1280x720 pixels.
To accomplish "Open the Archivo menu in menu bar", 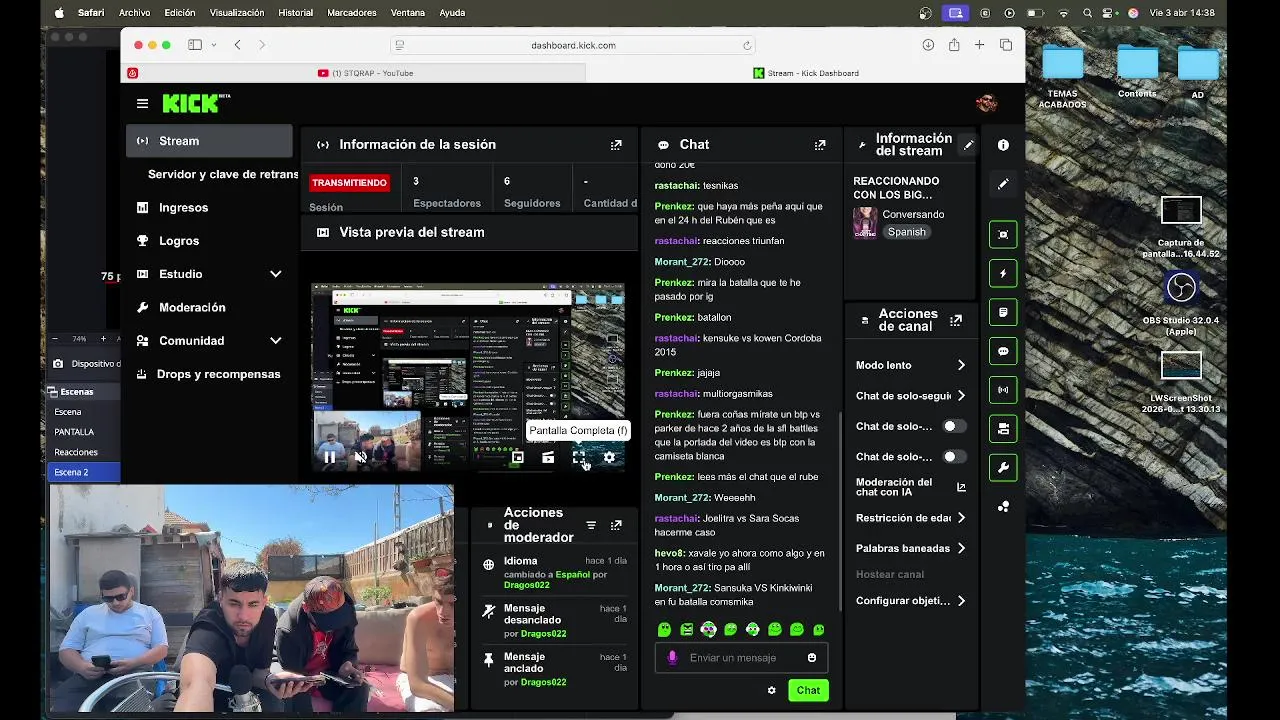I will point(134,13).
